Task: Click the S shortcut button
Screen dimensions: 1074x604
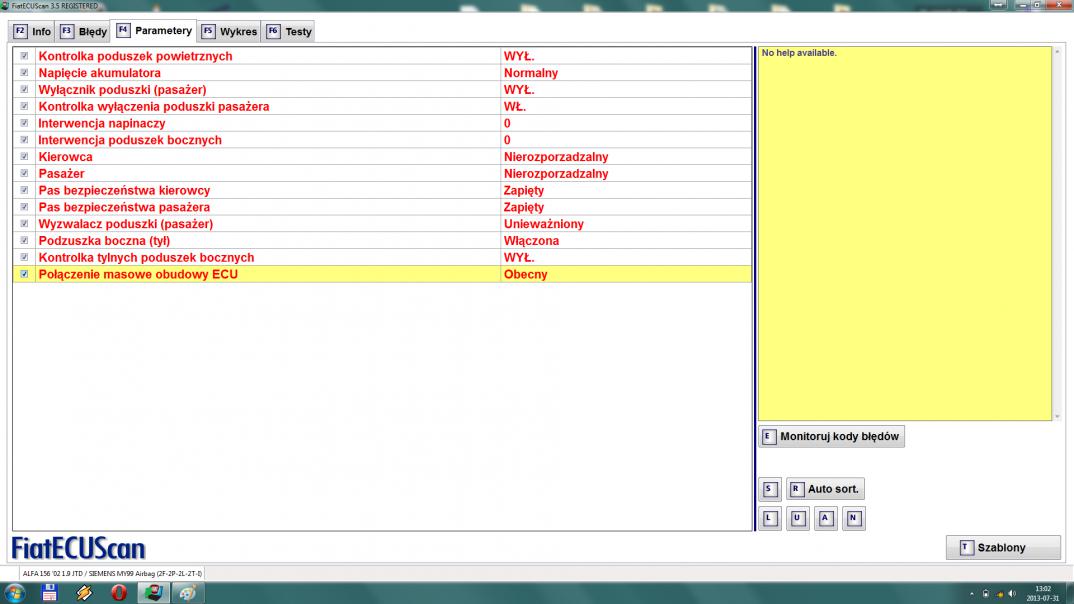Action: (x=769, y=489)
